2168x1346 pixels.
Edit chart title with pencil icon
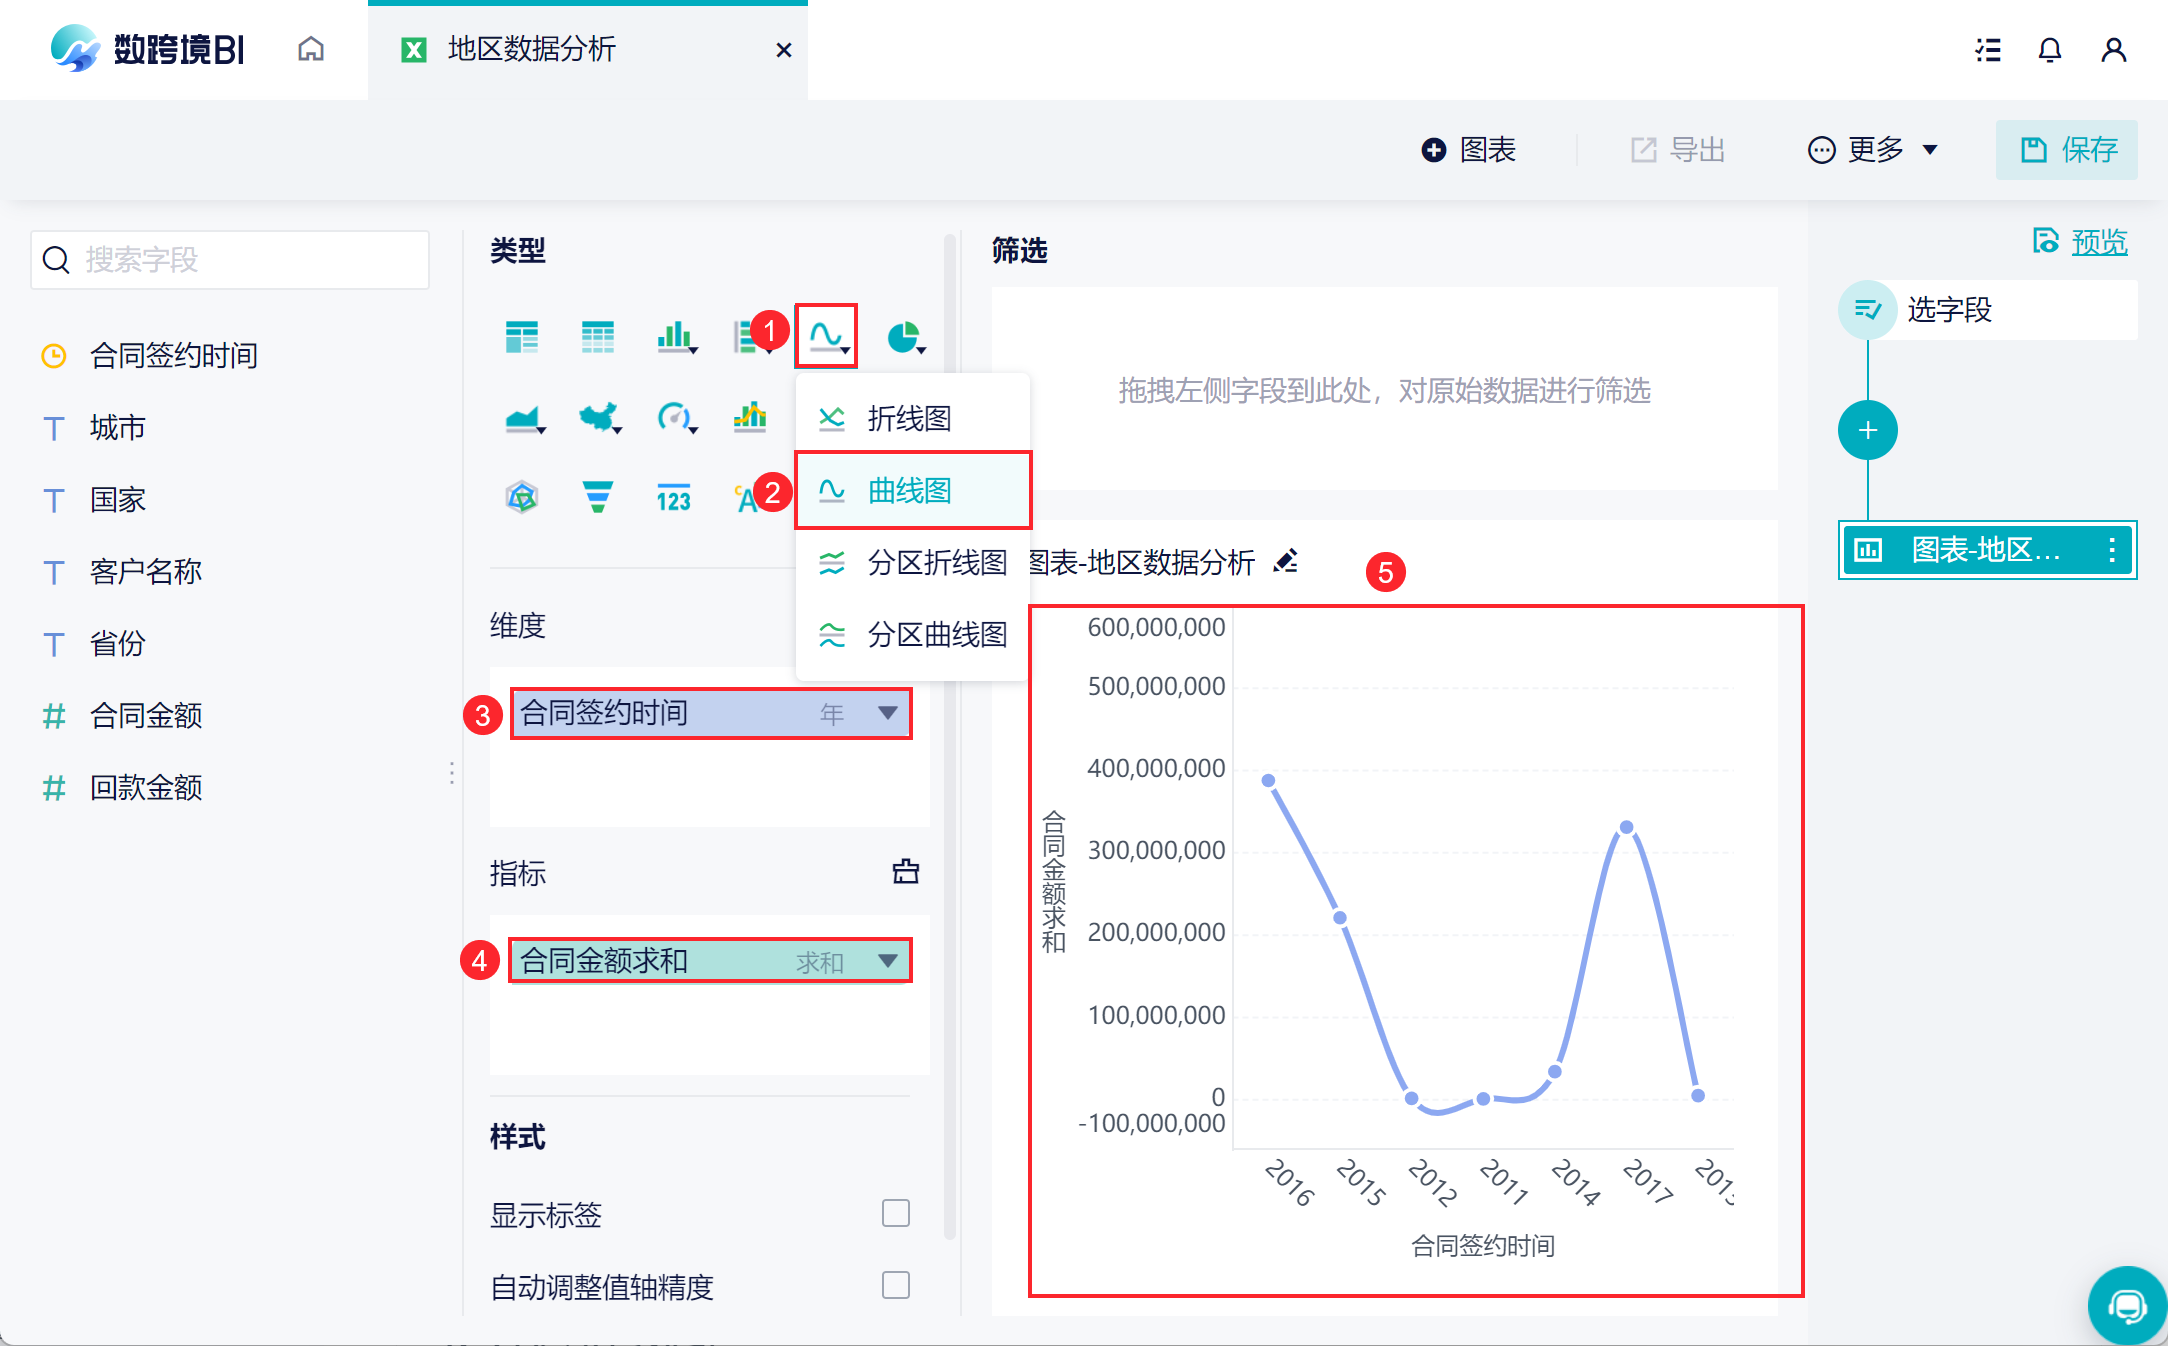[x=1286, y=561]
